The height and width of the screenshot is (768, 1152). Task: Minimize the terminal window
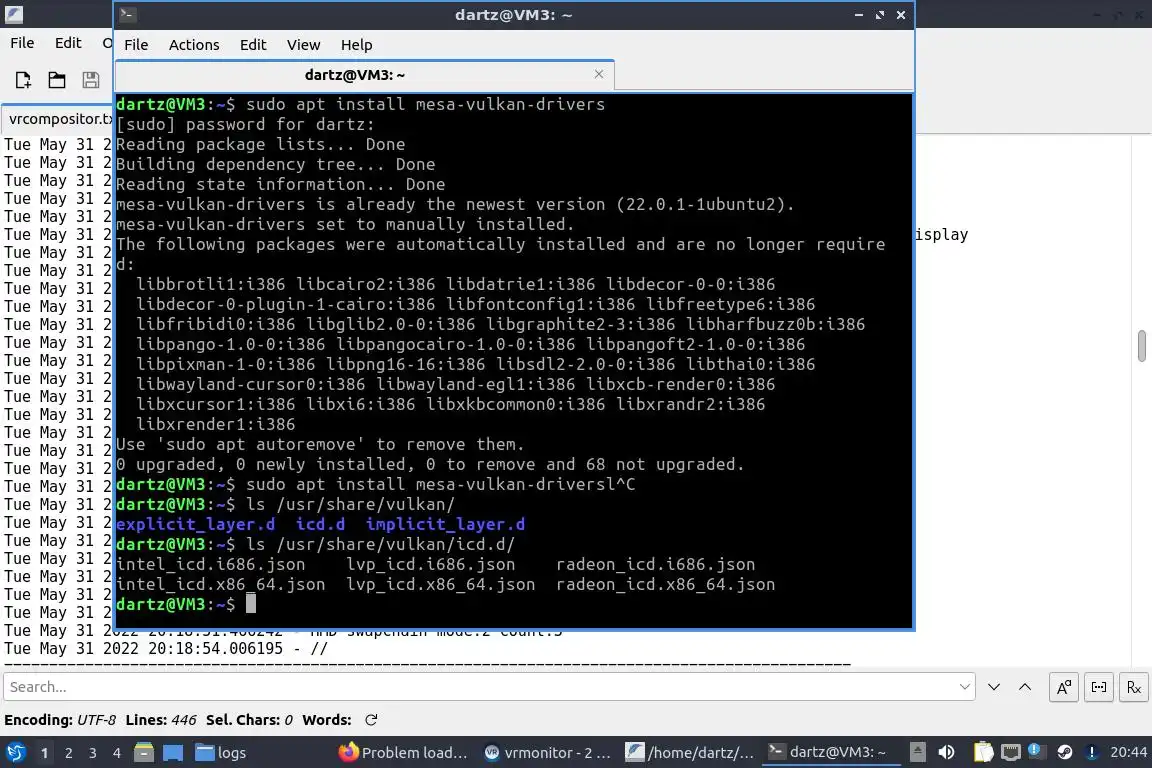click(x=858, y=15)
